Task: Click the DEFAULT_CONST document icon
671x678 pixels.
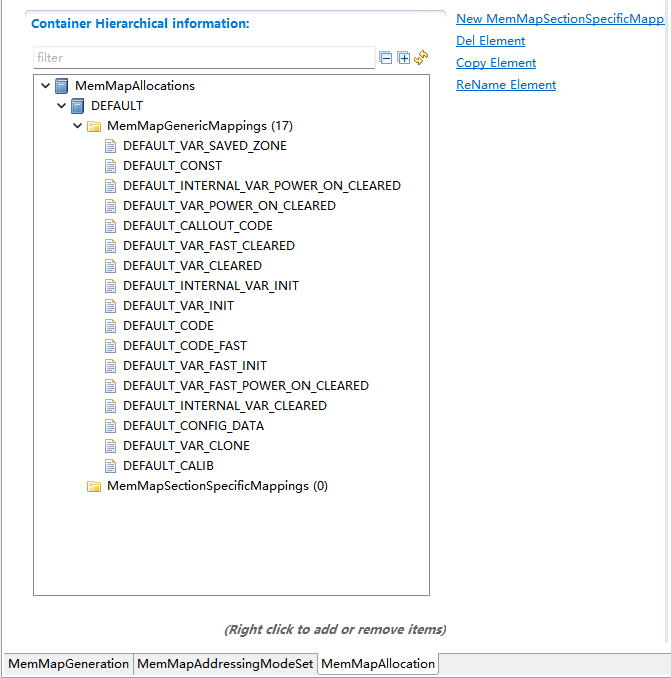Action: pos(110,166)
